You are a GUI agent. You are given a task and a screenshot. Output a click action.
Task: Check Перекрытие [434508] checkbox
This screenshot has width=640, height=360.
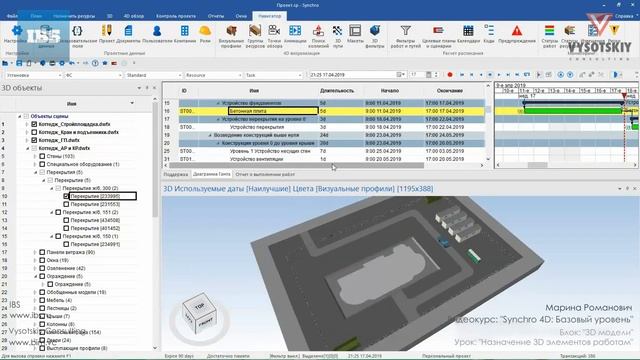coord(66,220)
